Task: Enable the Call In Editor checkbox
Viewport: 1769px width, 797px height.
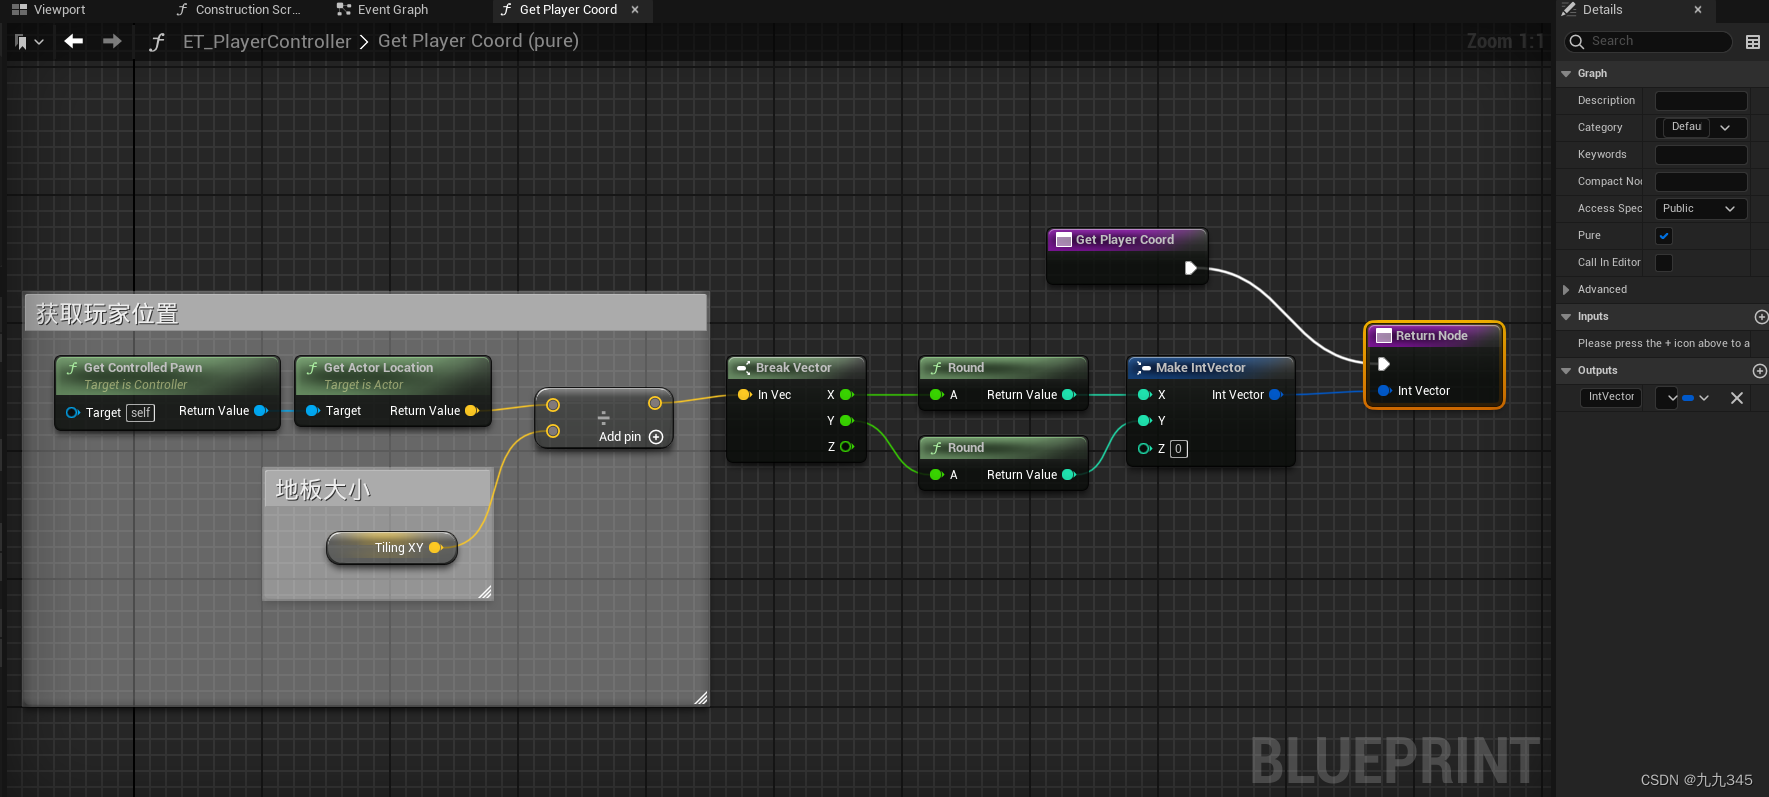Action: pyautogui.click(x=1664, y=263)
